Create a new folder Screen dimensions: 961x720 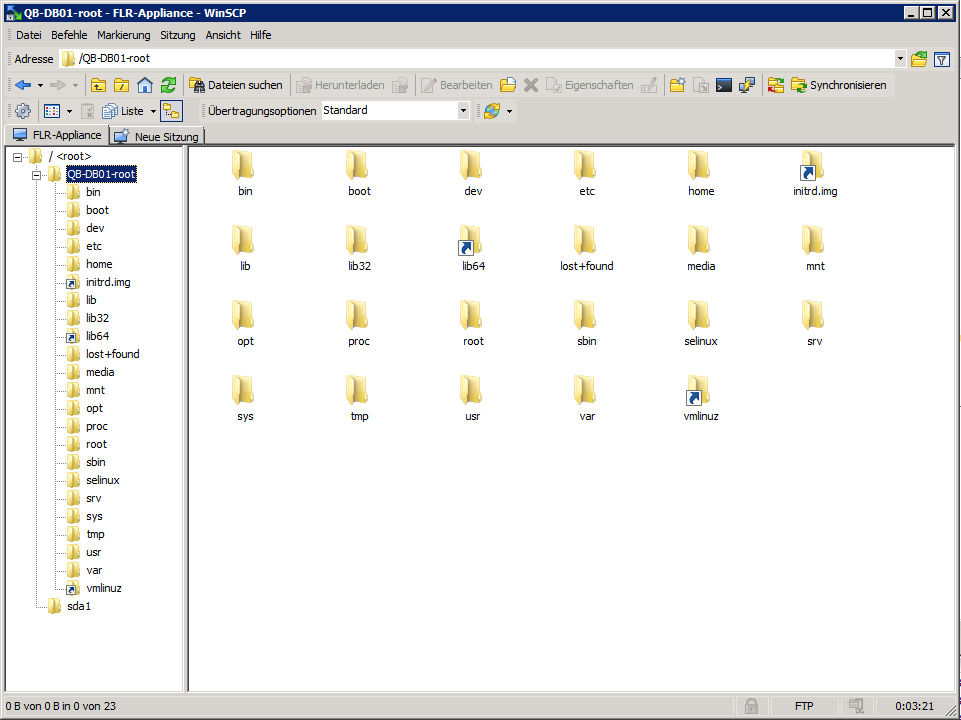(677, 85)
